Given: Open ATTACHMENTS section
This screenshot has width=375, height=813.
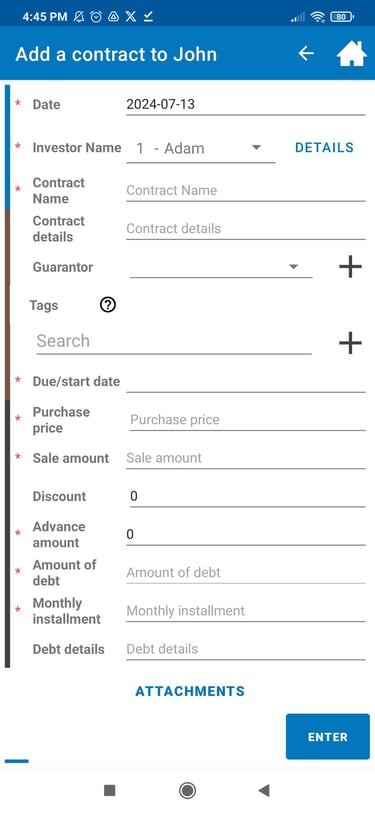Looking at the screenshot, I should (190, 691).
